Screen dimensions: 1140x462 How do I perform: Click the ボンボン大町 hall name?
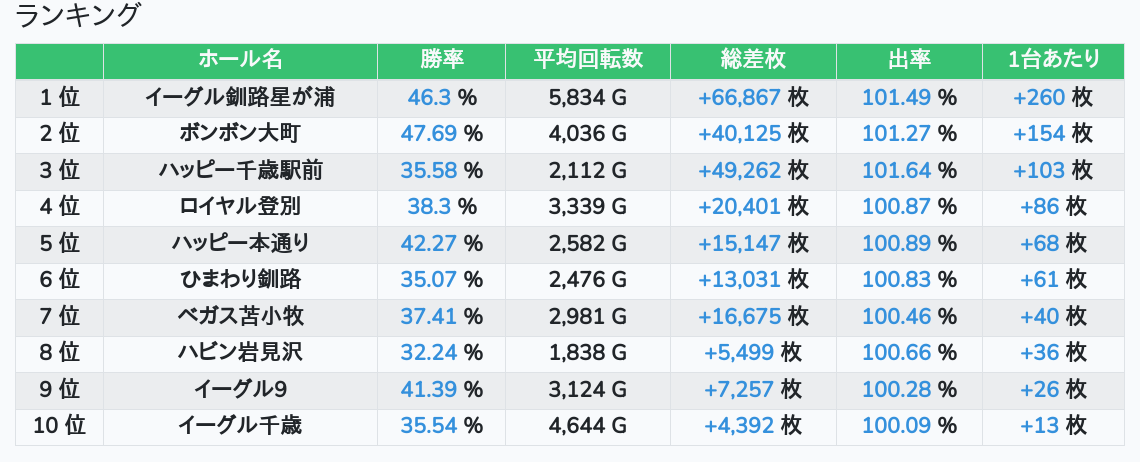(x=240, y=134)
